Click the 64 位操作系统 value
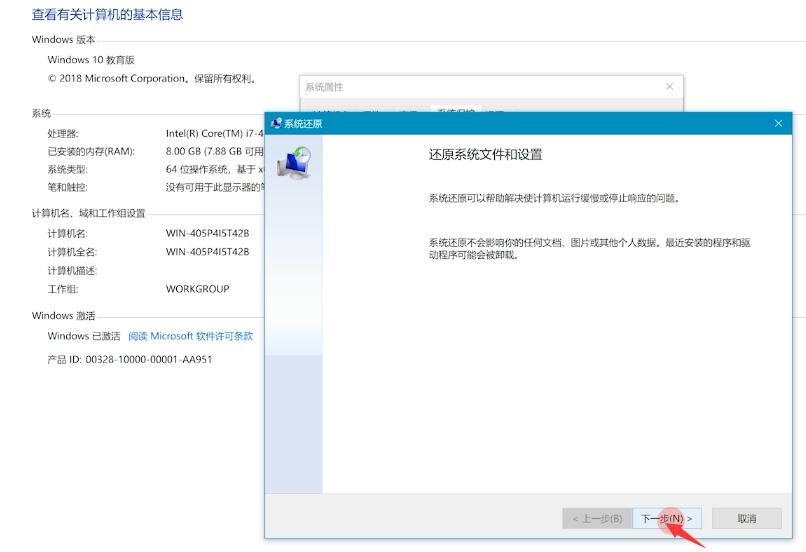 [x=214, y=169]
